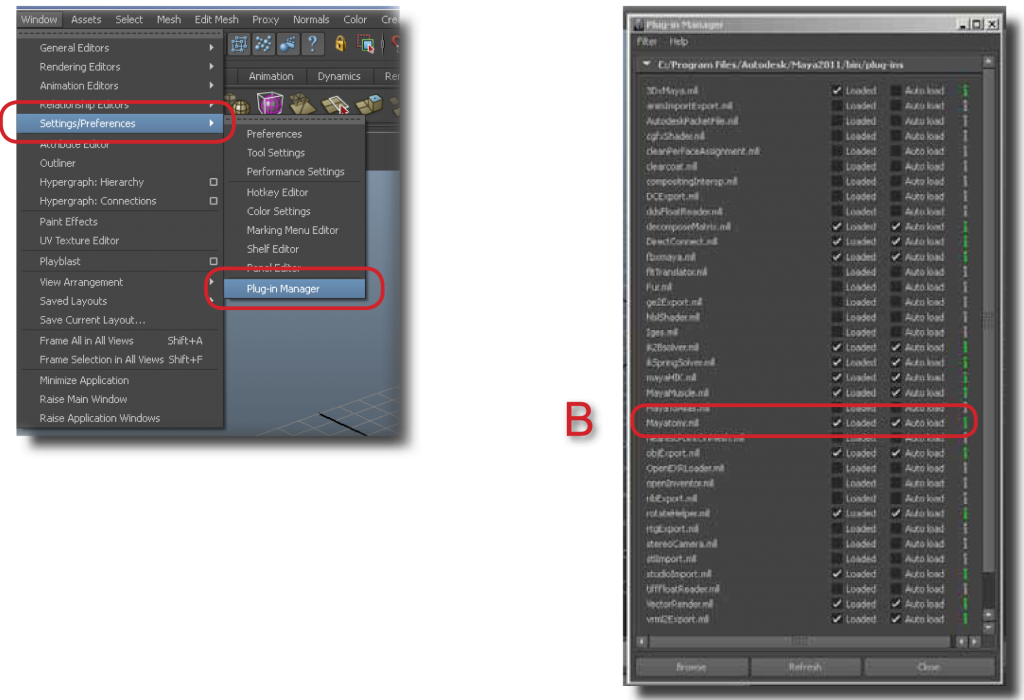Click the padlock icon on the status line
The height and width of the screenshot is (700, 1024).
[x=341, y=43]
